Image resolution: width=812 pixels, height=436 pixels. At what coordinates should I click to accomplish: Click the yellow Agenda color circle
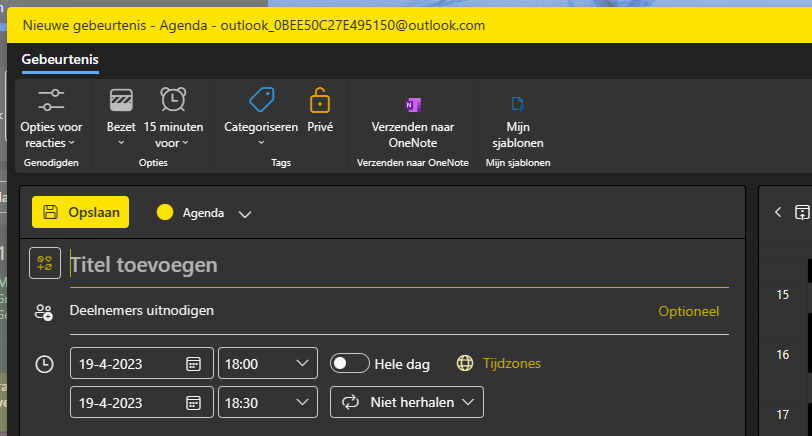[165, 212]
